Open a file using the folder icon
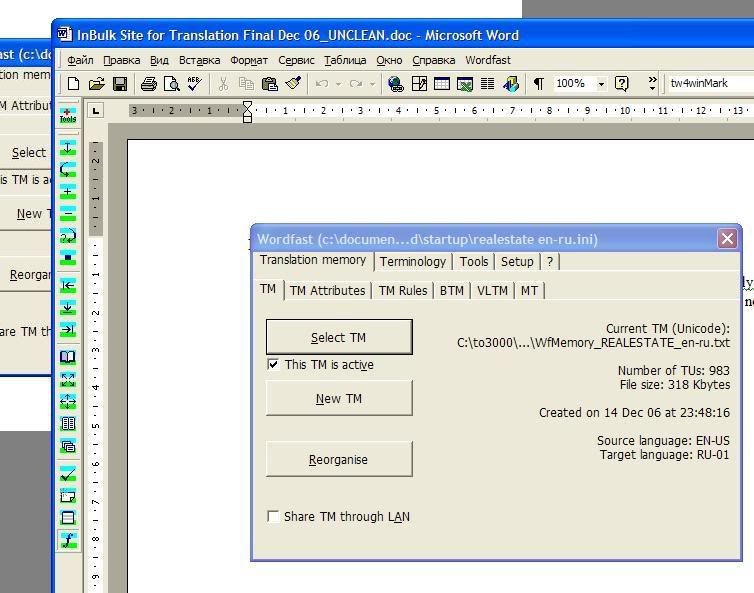 click(x=97, y=84)
